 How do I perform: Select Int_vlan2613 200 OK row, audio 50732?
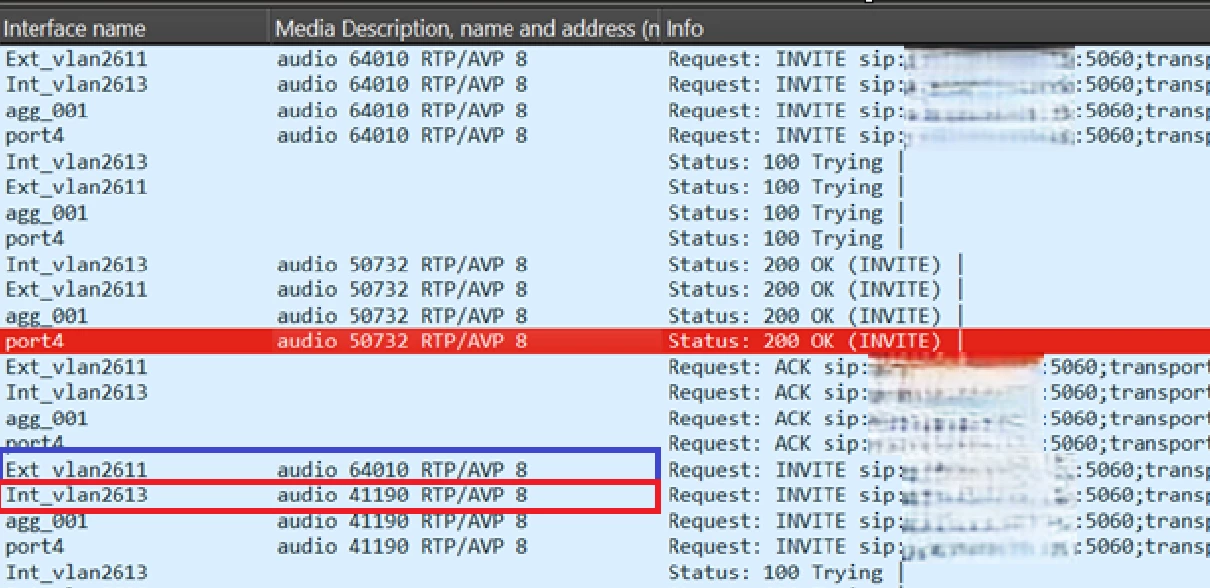click(605, 265)
